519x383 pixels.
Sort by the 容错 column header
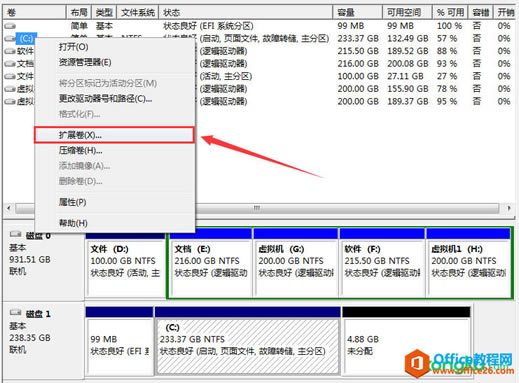tap(480, 13)
